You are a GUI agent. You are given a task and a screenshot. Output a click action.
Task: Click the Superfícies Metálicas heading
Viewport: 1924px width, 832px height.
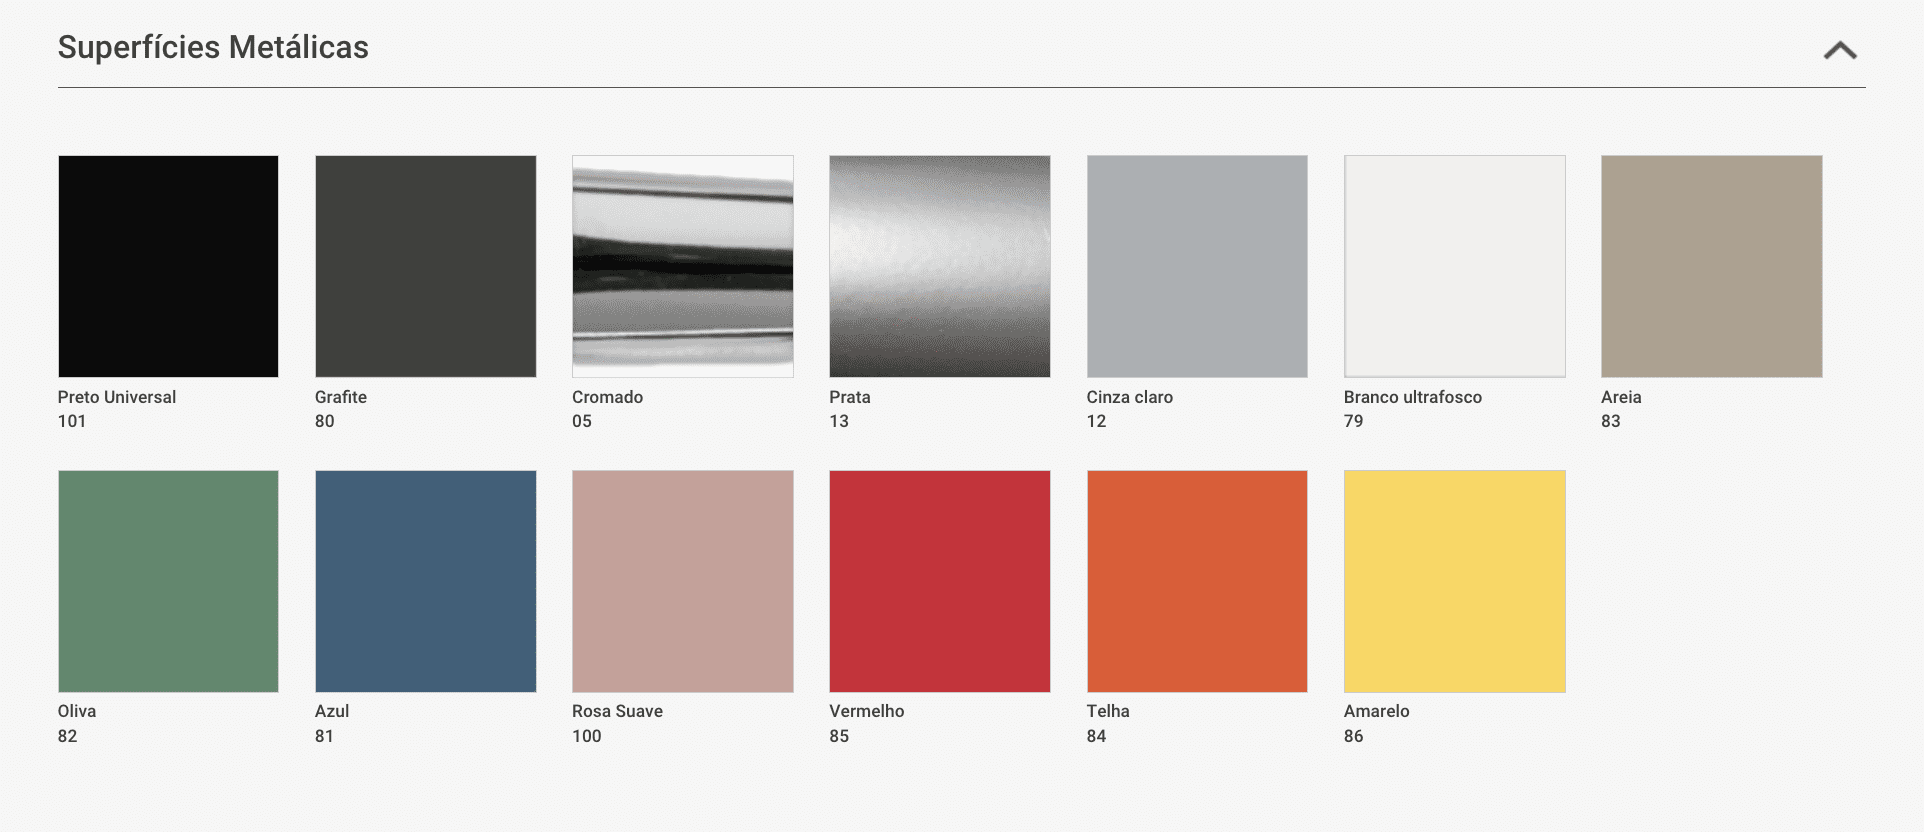coord(213,47)
